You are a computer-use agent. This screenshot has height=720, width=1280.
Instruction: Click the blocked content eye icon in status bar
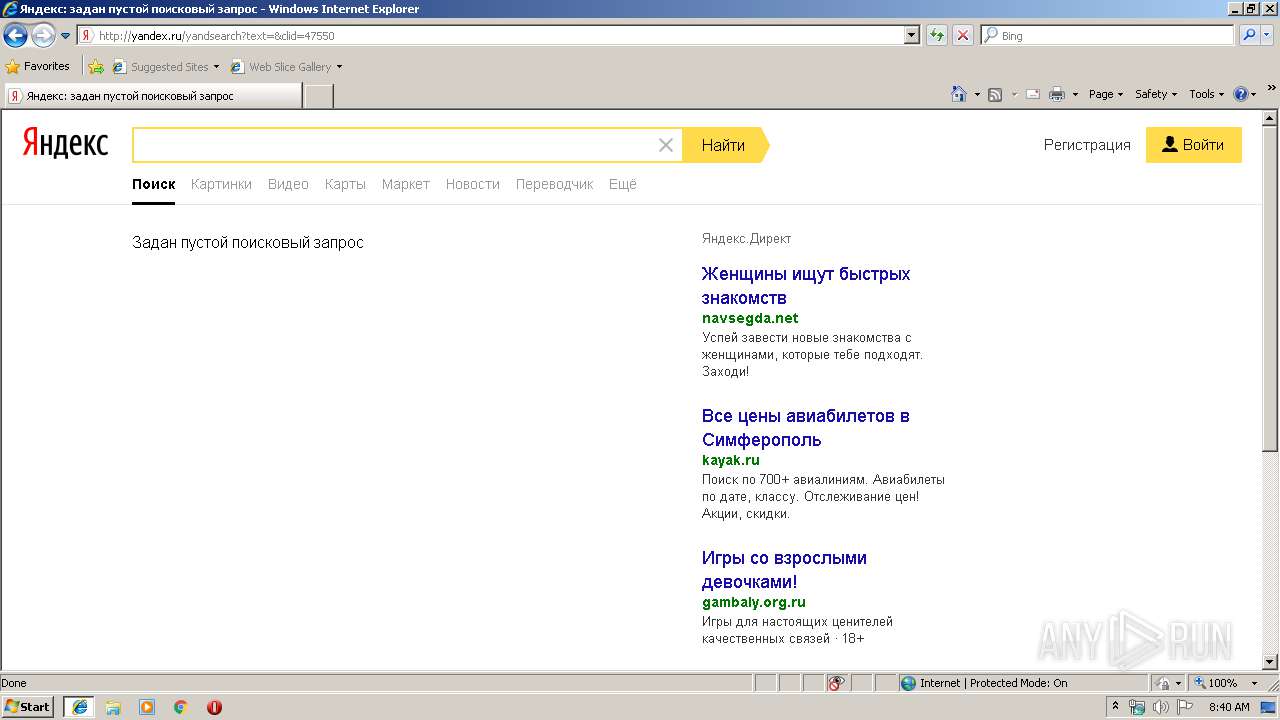[837, 683]
